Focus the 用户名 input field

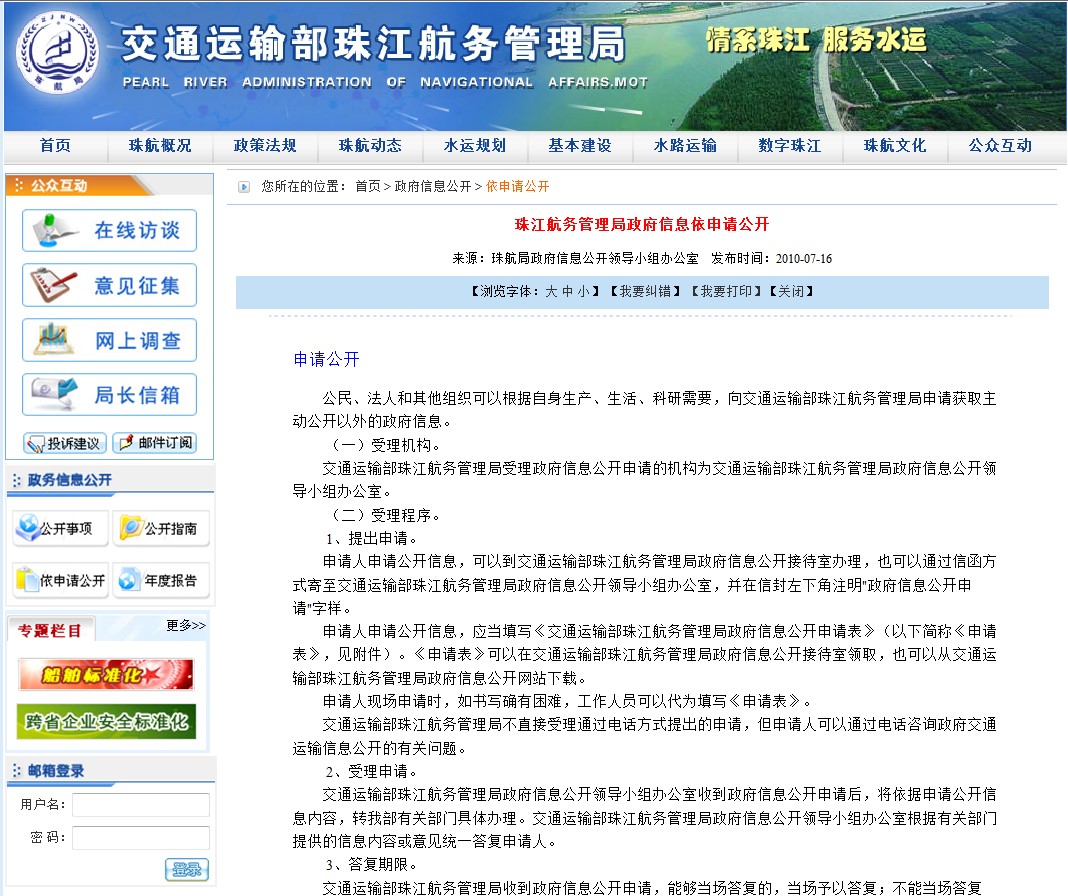[141, 805]
